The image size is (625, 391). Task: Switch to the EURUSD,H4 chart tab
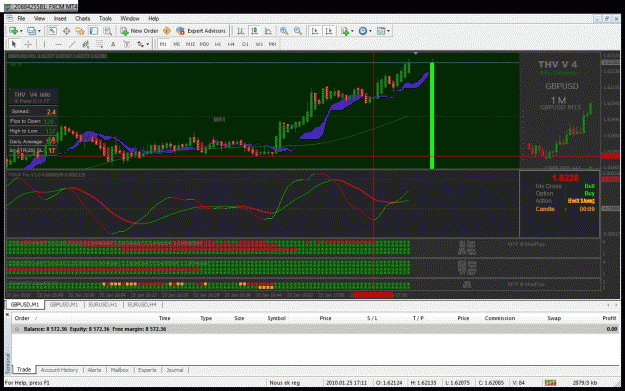[x=142, y=305]
